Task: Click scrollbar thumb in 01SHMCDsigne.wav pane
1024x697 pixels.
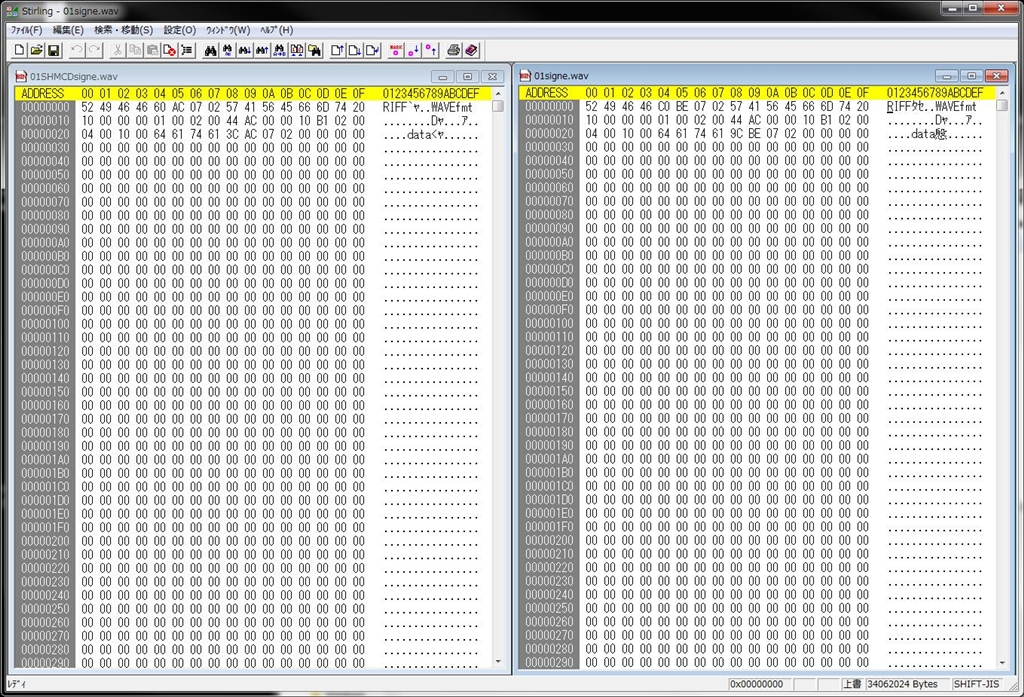Action: (498, 107)
